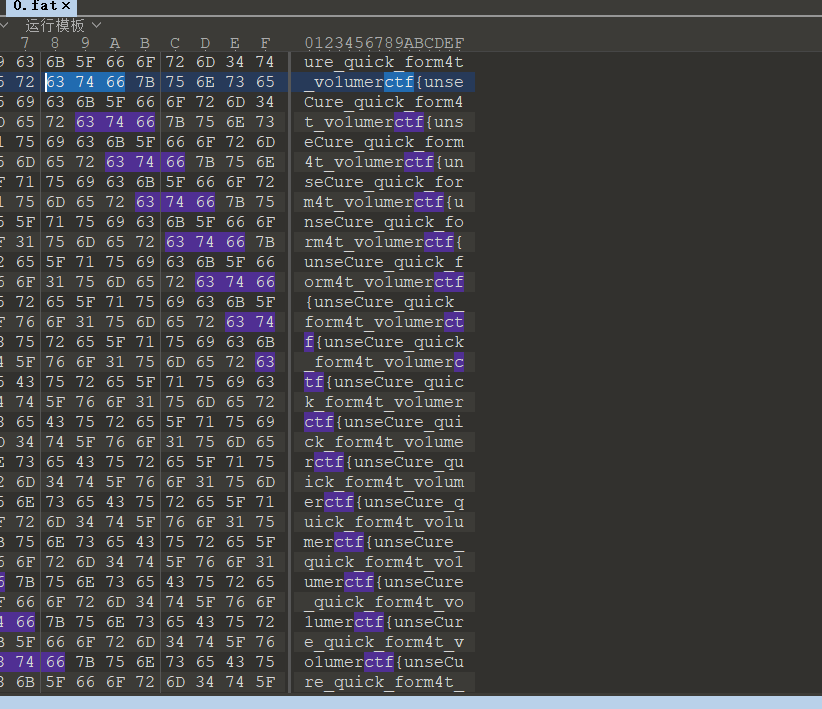Screen dimensions: 822x709
Task: Close the 0.fat tab
Action: 66,6
